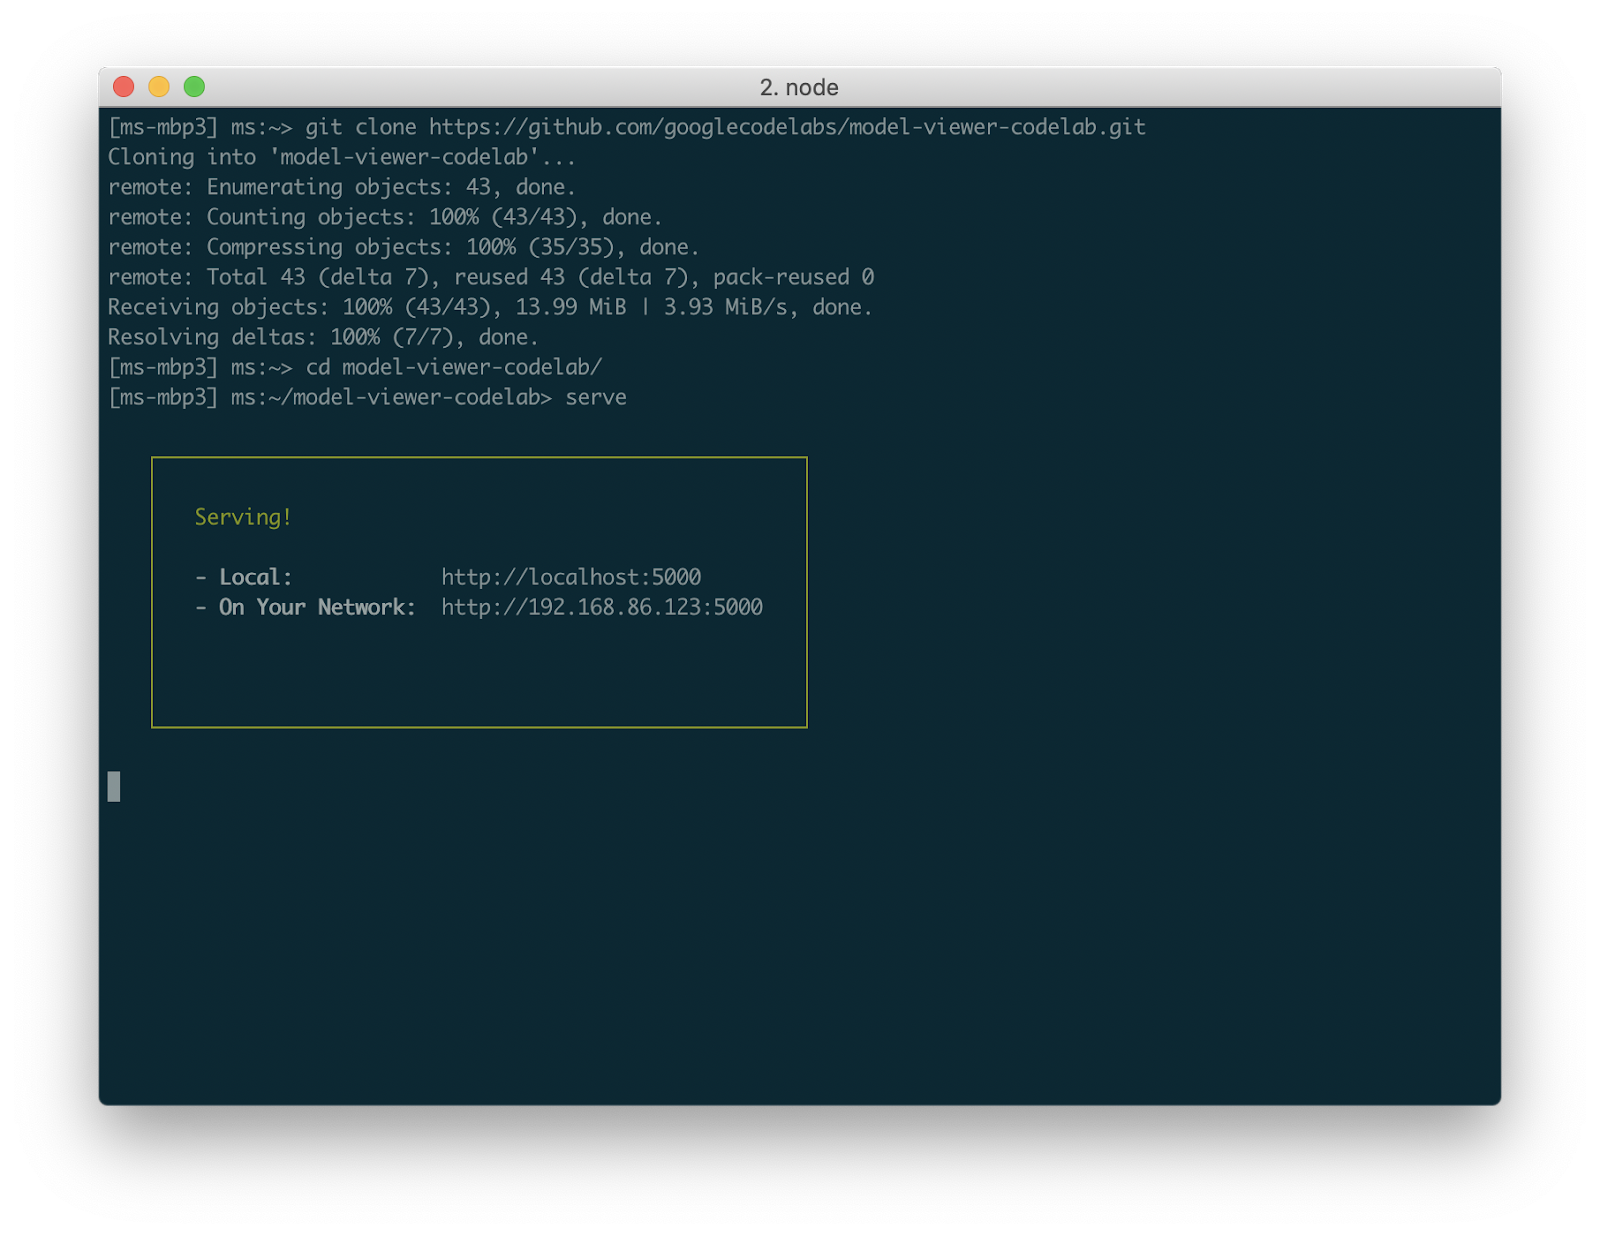The height and width of the screenshot is (1236, 1600).
Task: Click the "remote: Total 43" output line
Action: coord(490,277)
